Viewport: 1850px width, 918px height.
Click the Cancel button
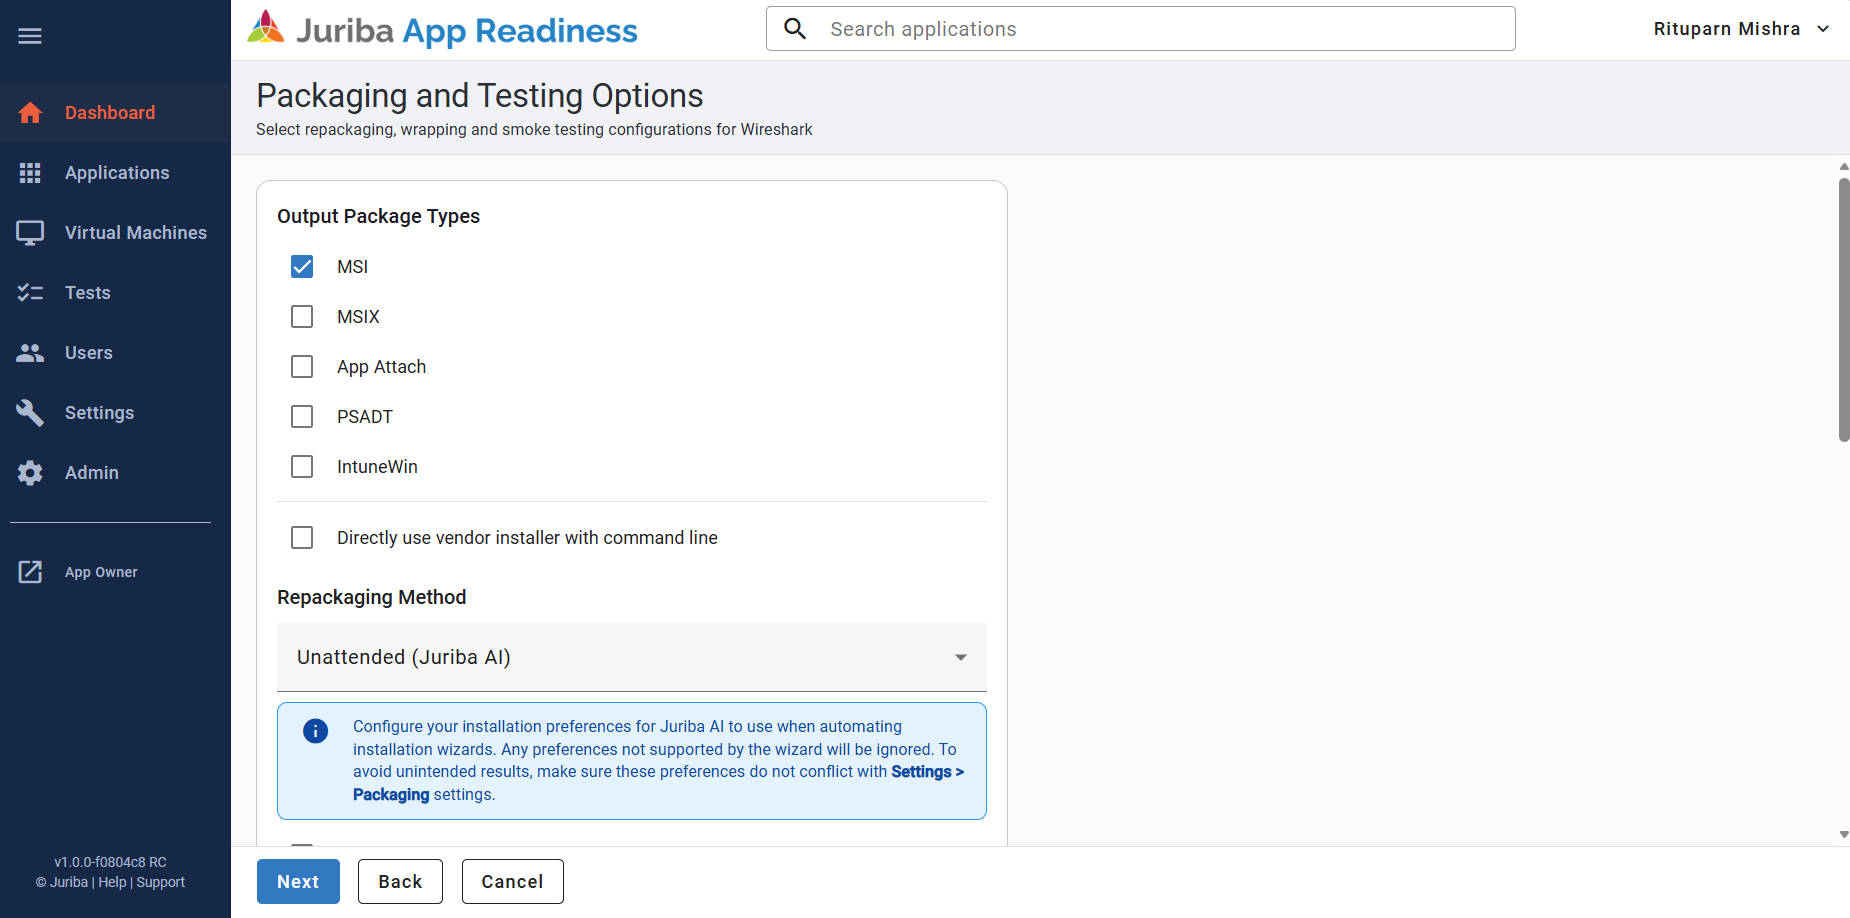[512, 882]
